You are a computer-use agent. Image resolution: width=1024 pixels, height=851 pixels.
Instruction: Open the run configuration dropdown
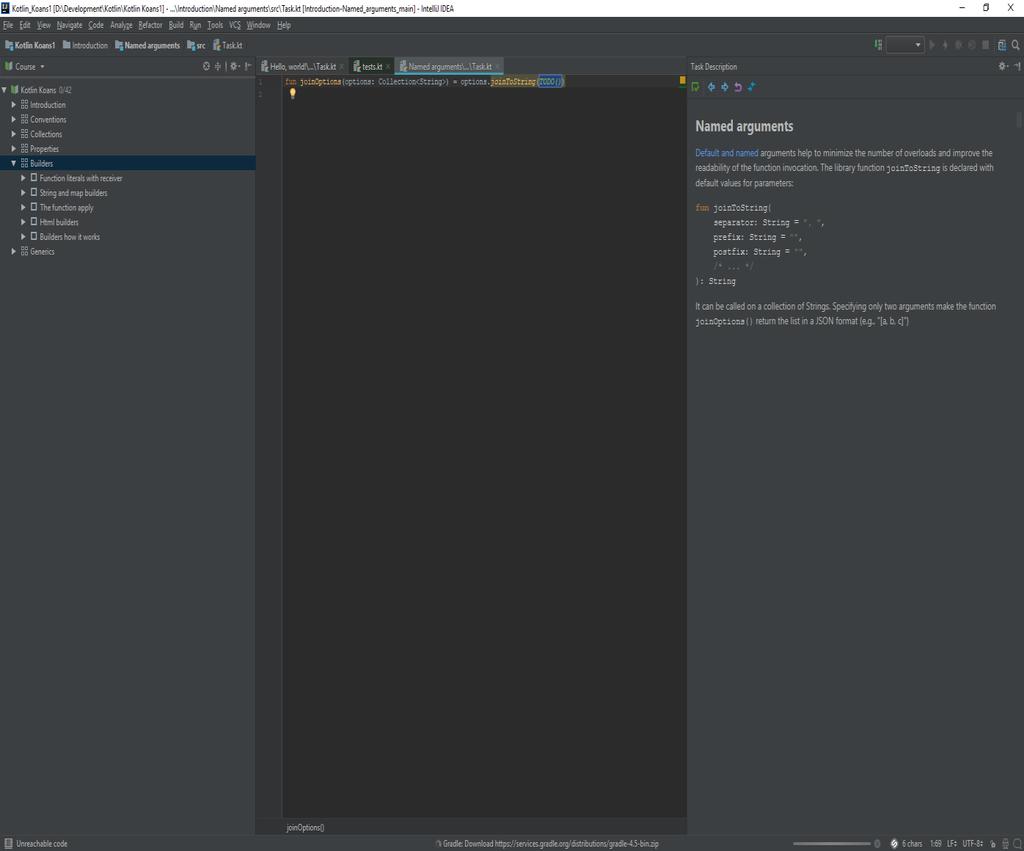(905, 45)
